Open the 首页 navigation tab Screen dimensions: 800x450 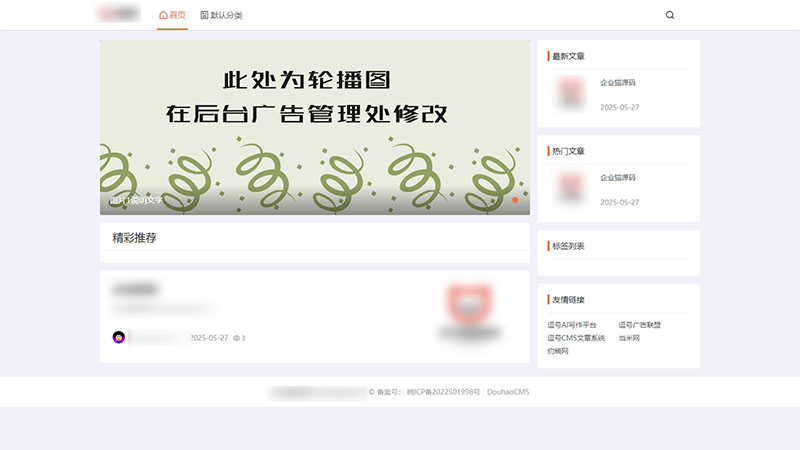click(x=172, y=15)
